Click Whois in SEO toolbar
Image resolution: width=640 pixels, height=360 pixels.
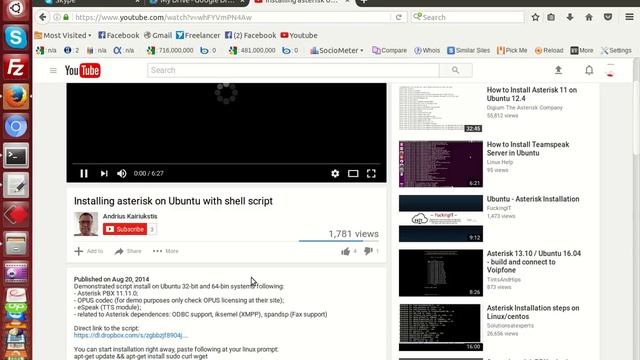click(427, 51)
